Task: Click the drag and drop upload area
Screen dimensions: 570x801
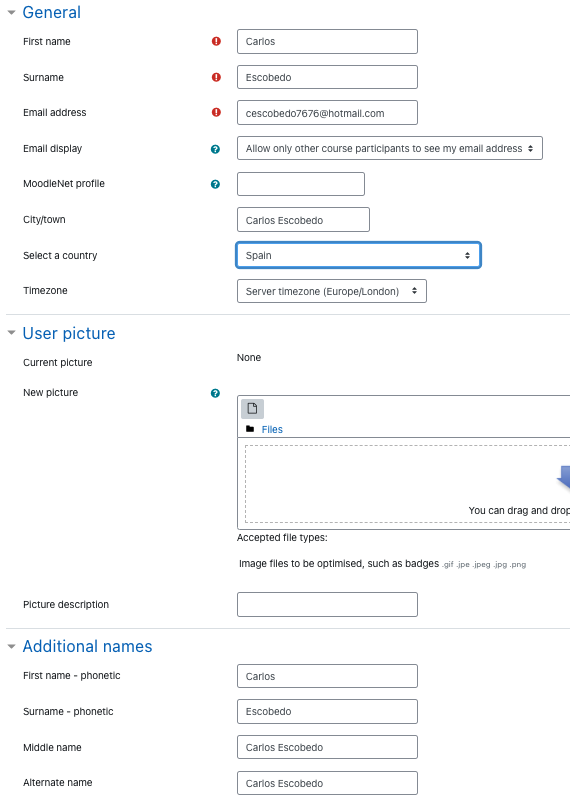Action: pyautogui.click(x=407, y=484)
